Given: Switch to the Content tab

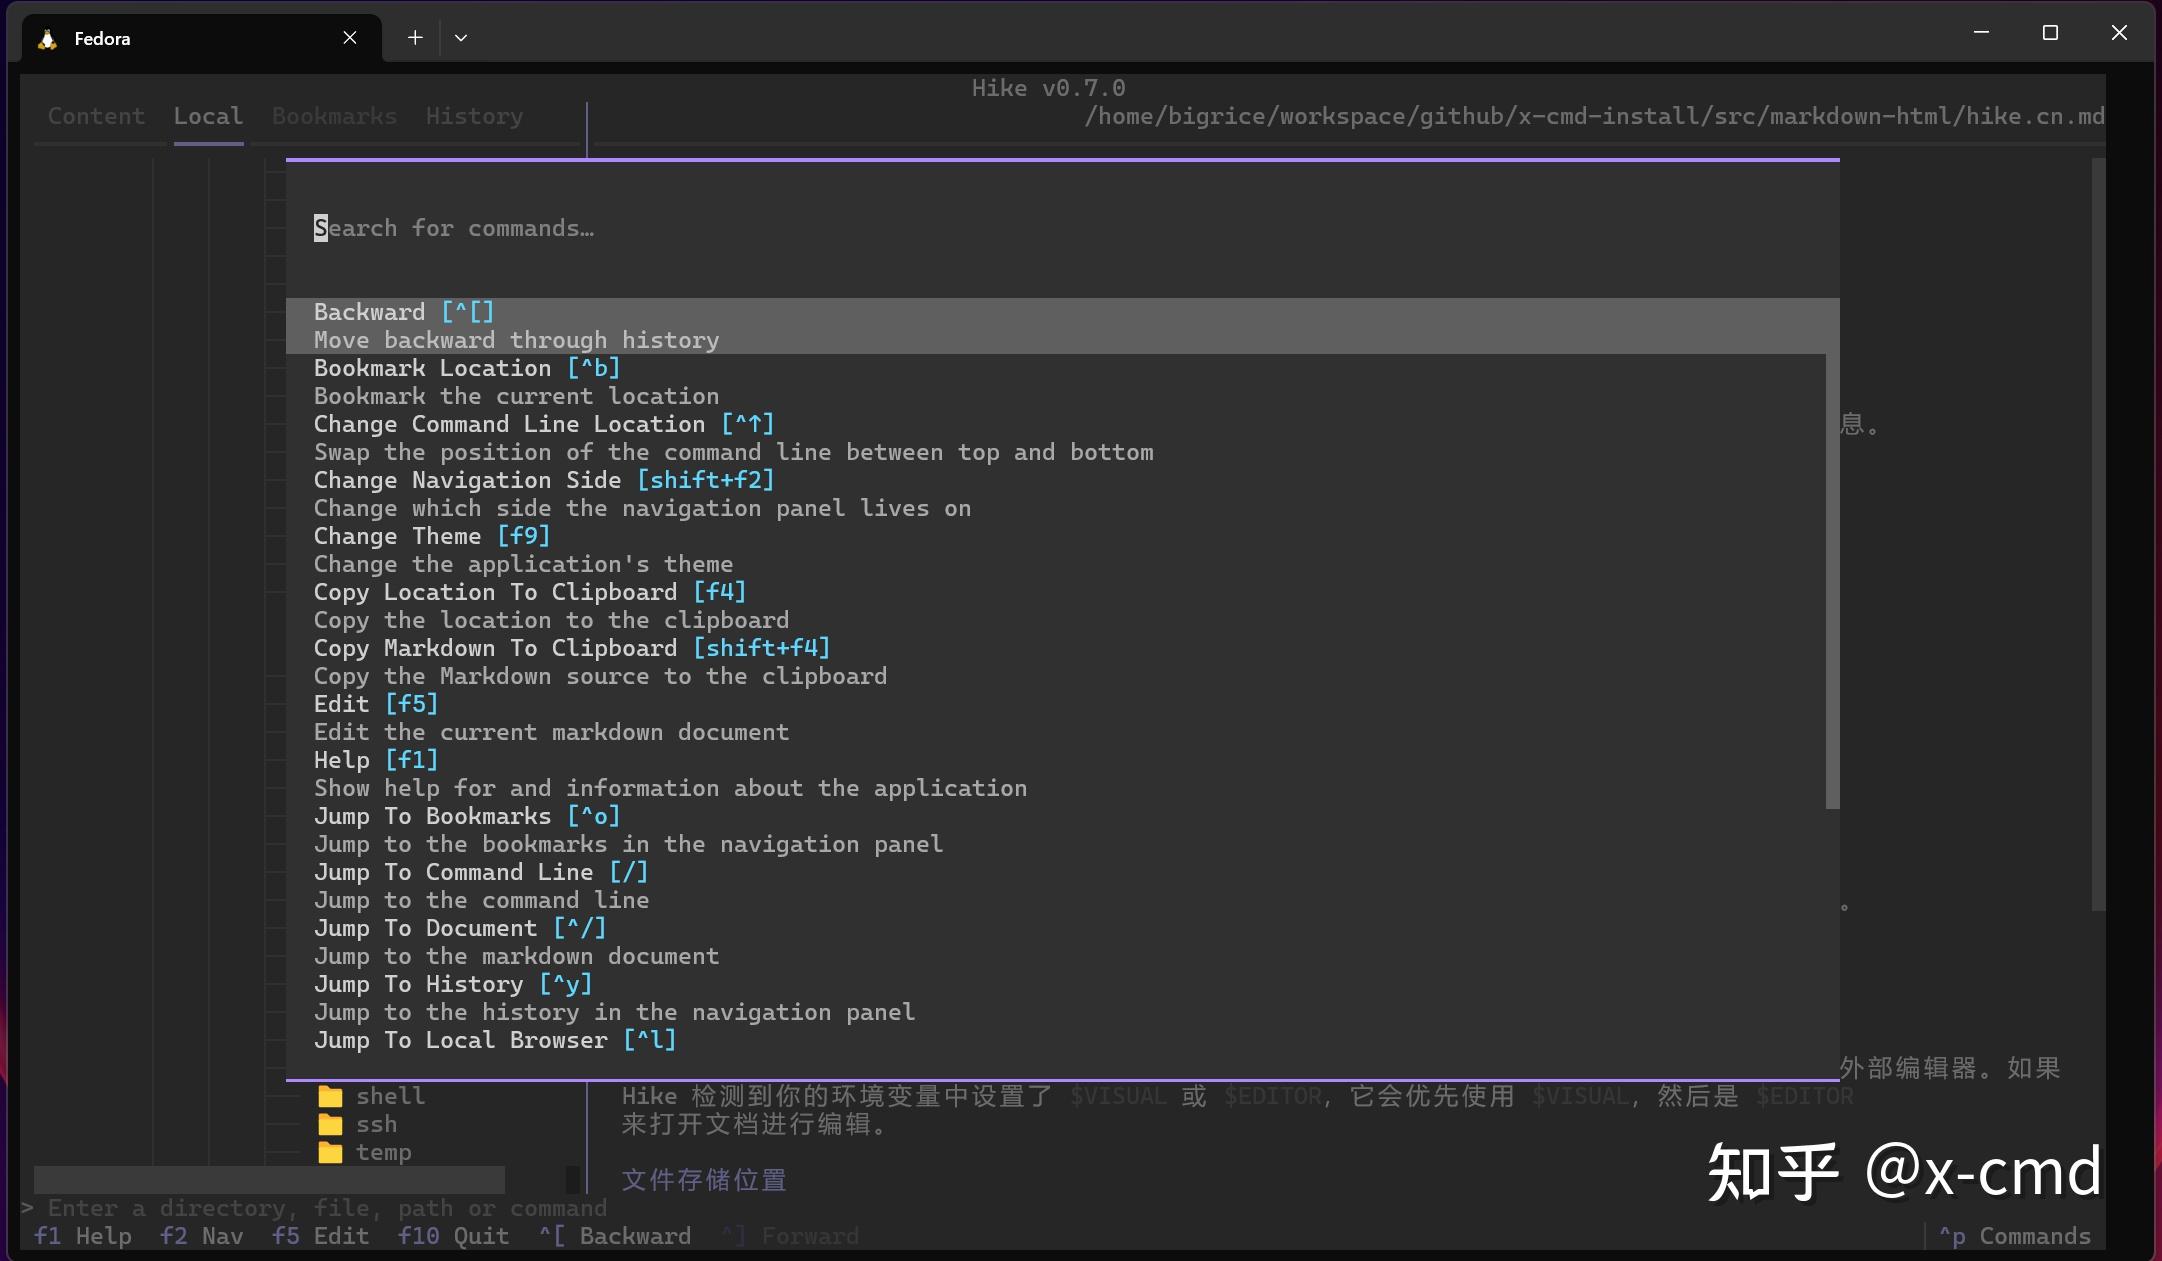Looking at the screenshot, I should (96, 116).
